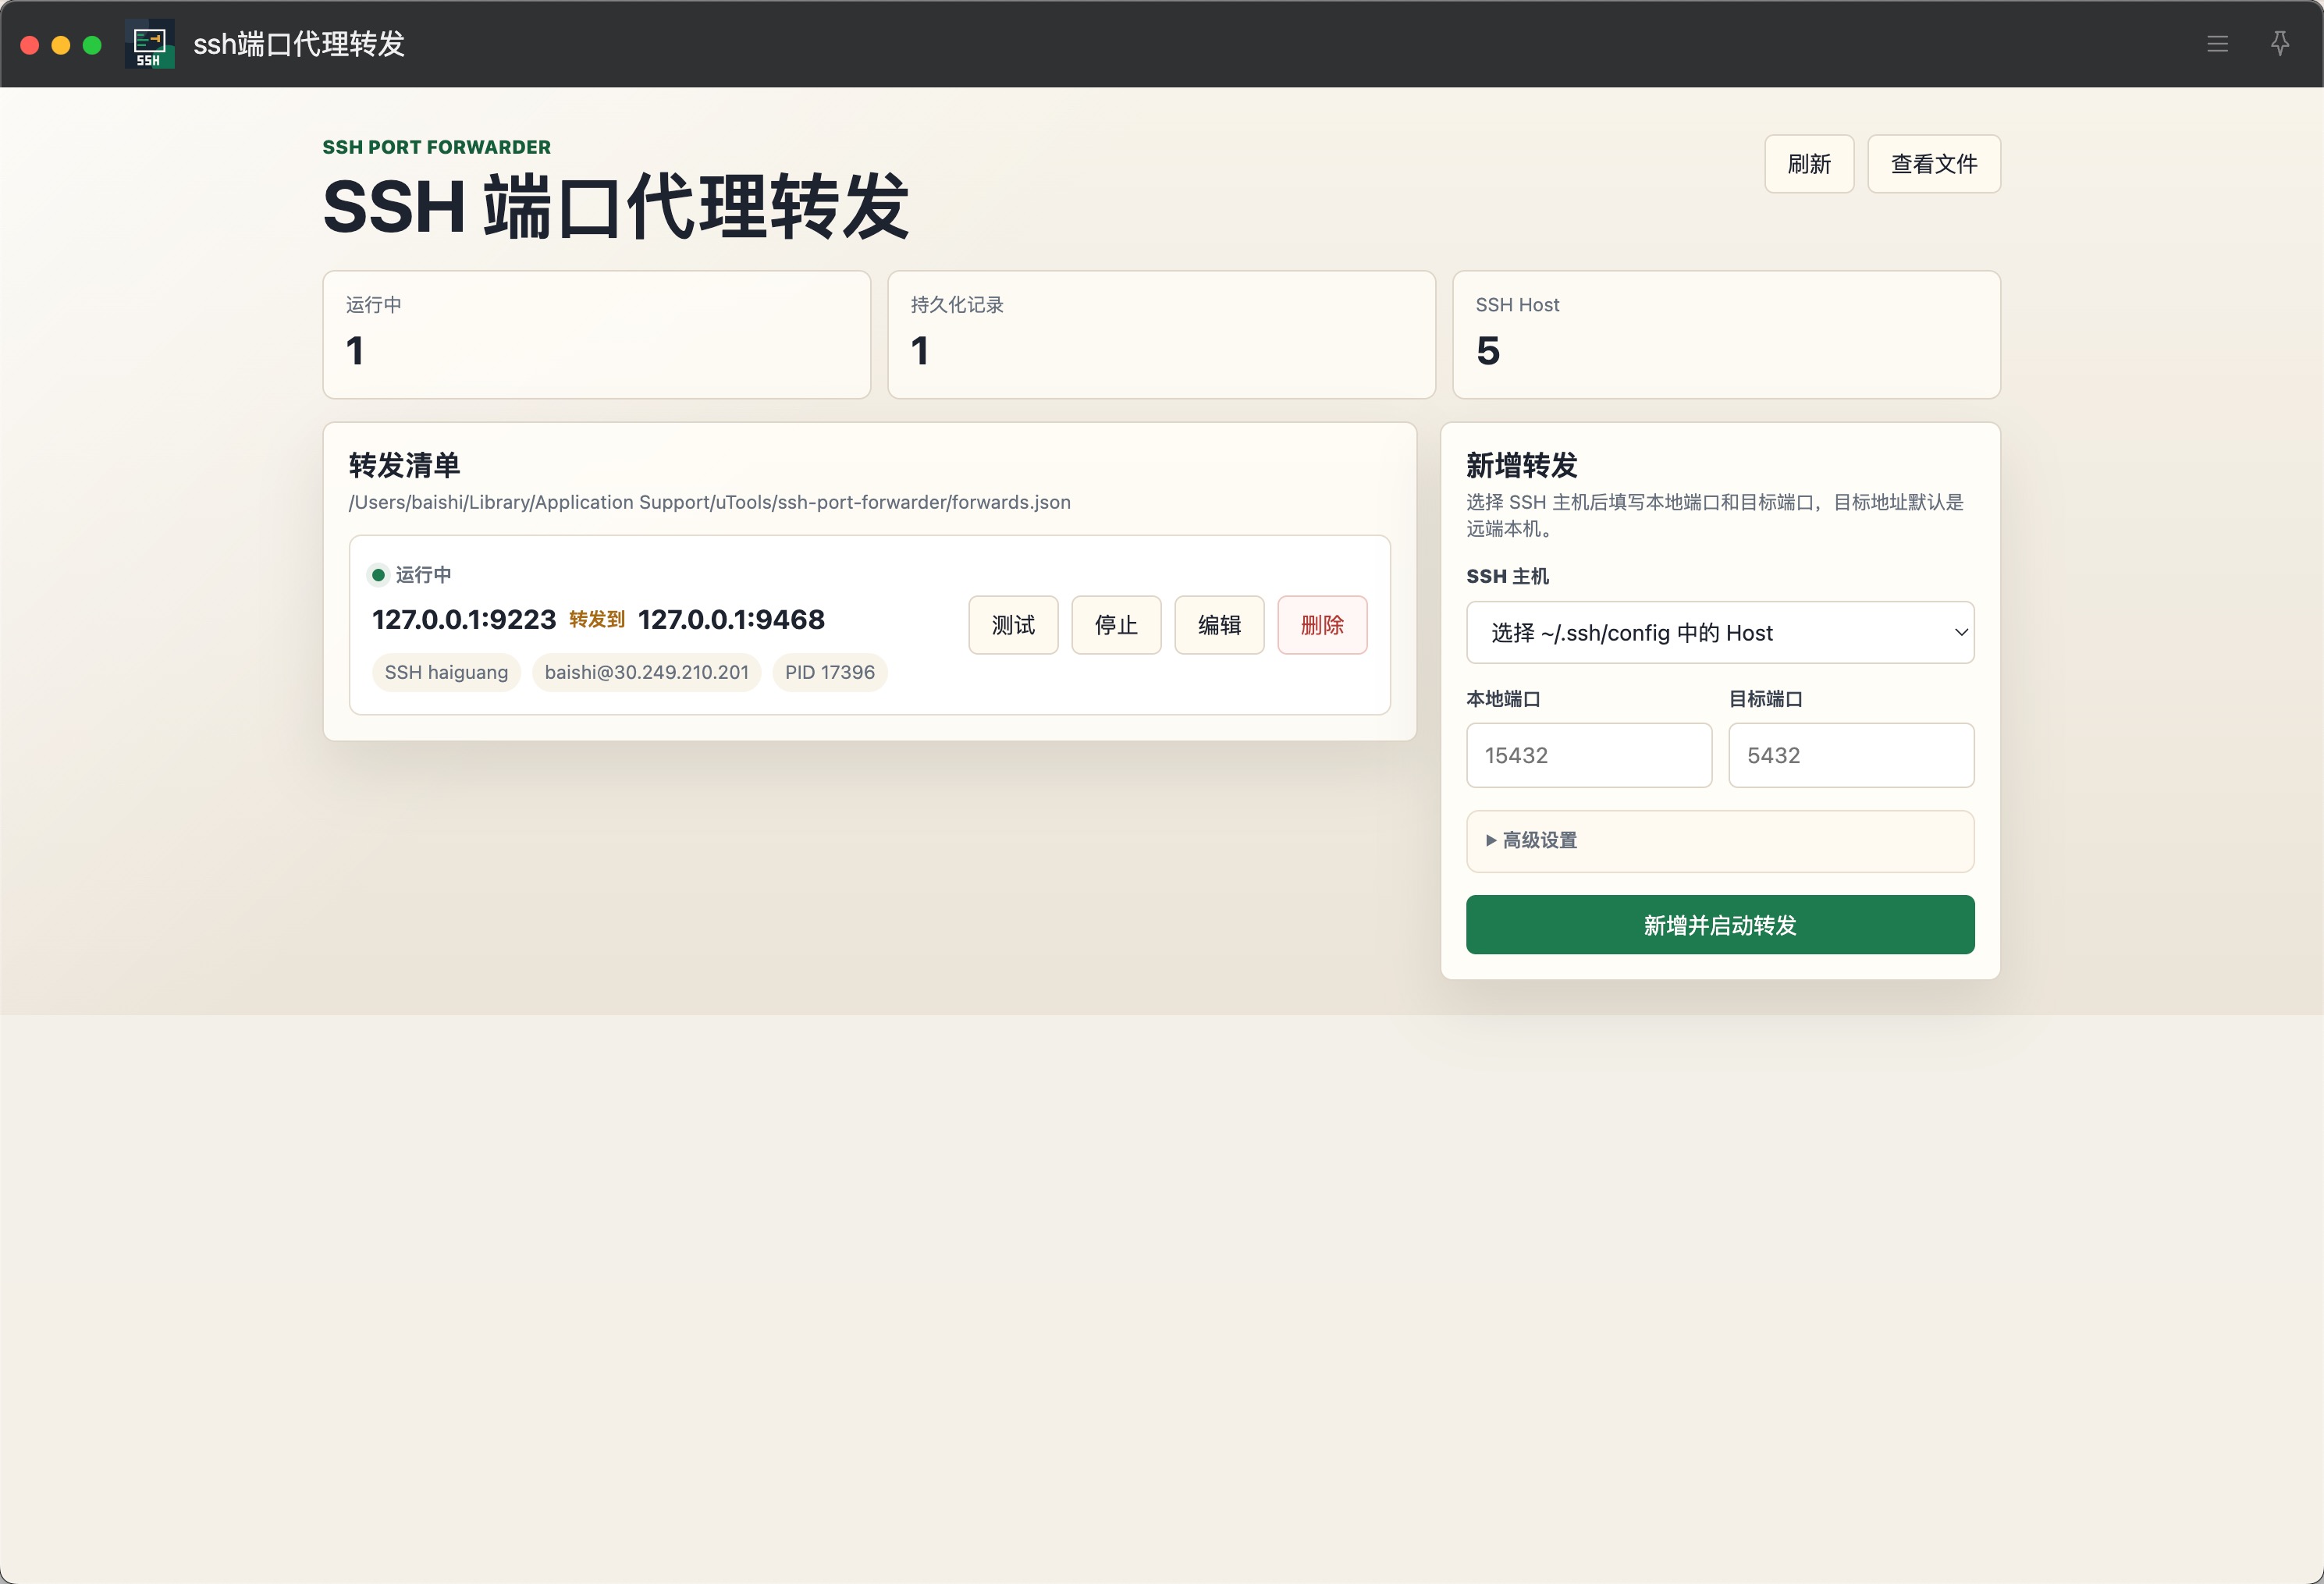The width and height of the screenshot is (2324, 1584).
Task: Focus the 目标端口 input field
Action: (x=1851, y=755)
